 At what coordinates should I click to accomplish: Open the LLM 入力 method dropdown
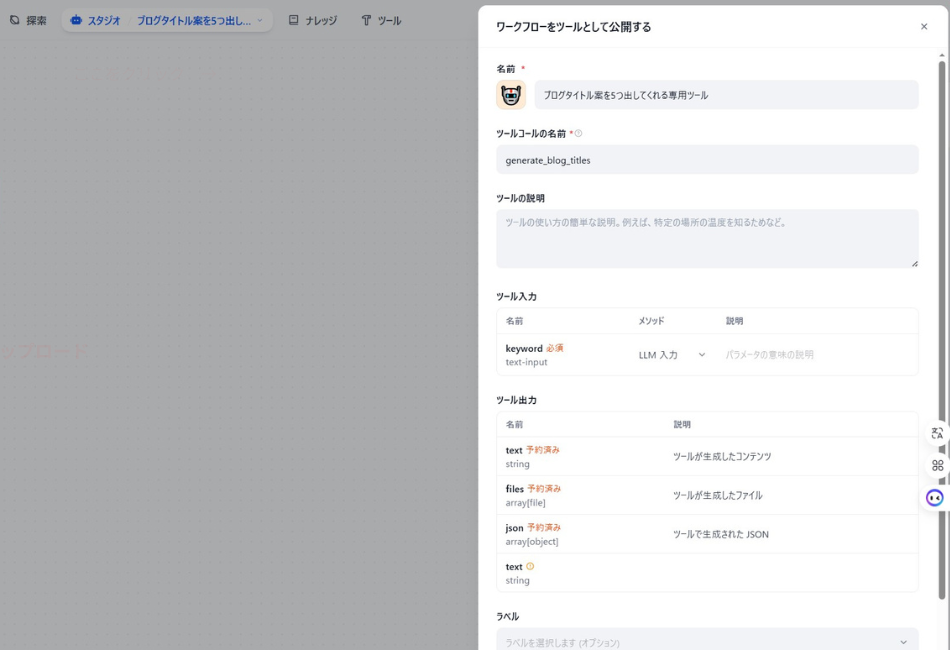coord(666,353)
